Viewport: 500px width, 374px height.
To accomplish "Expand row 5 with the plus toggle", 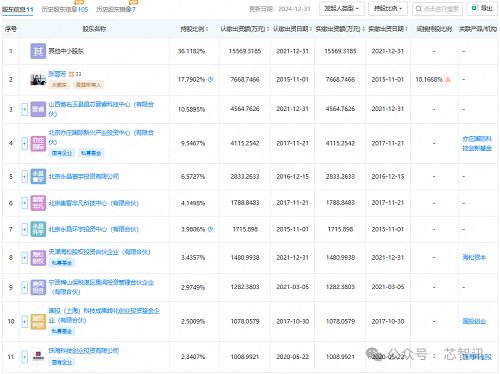I will pos(24,176).
